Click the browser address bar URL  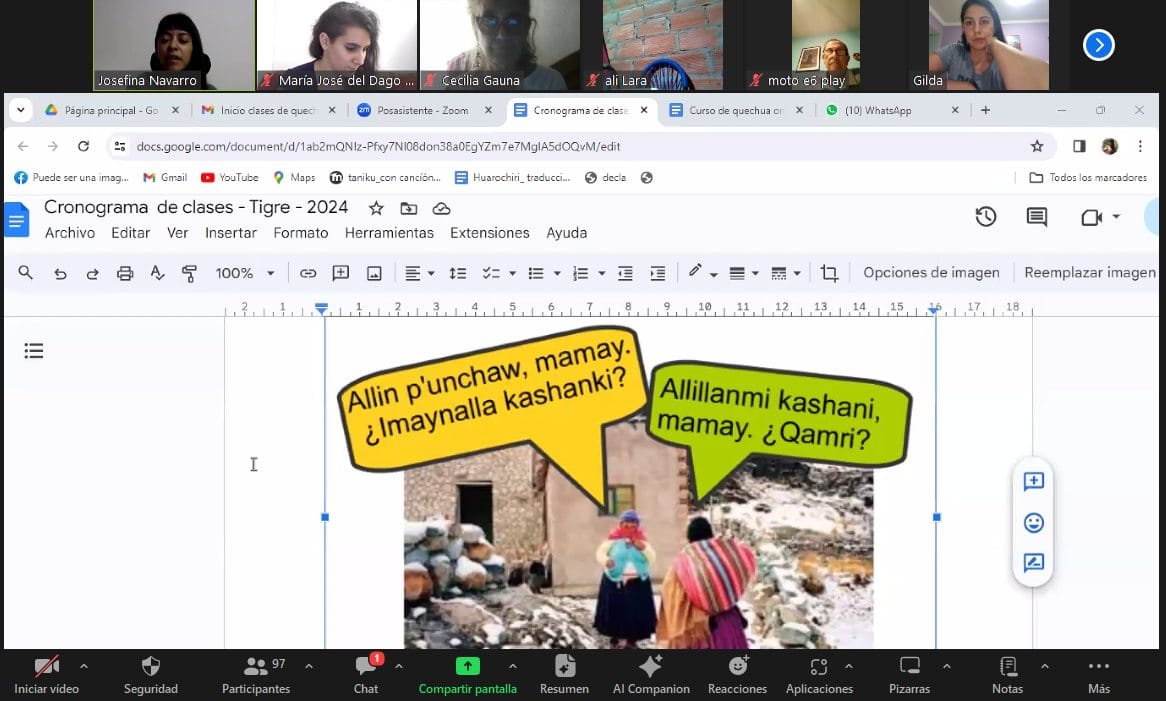pos(378,146)
